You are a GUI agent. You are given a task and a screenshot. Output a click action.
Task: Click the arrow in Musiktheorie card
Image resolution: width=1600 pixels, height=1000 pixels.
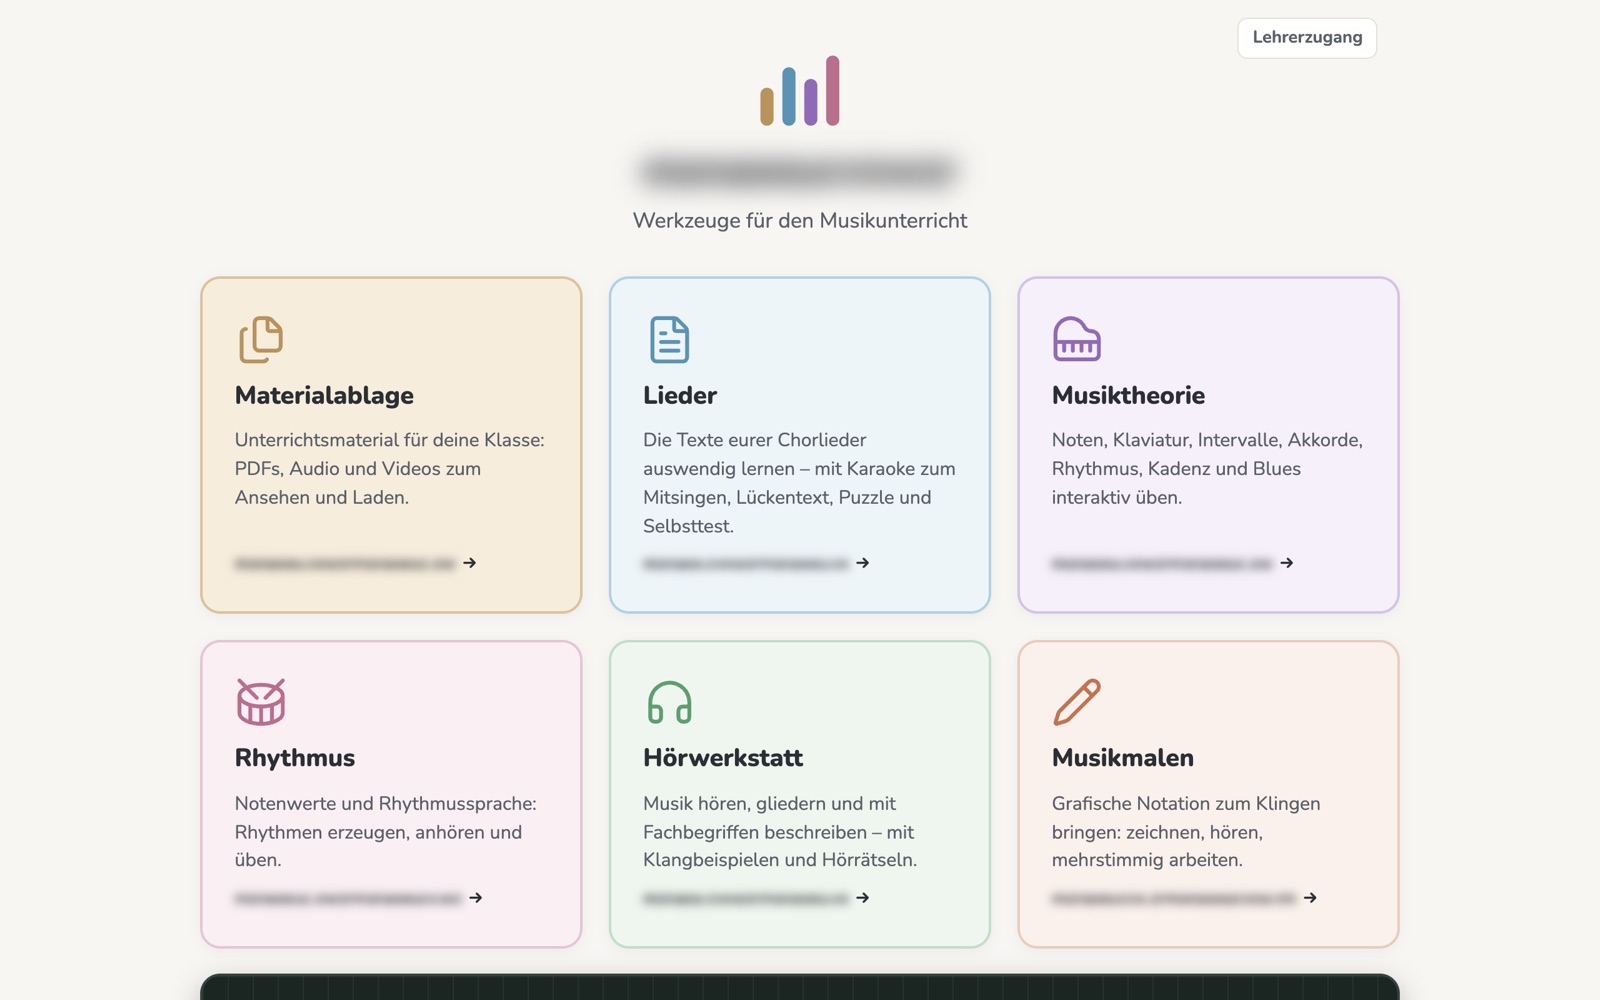1287,563
